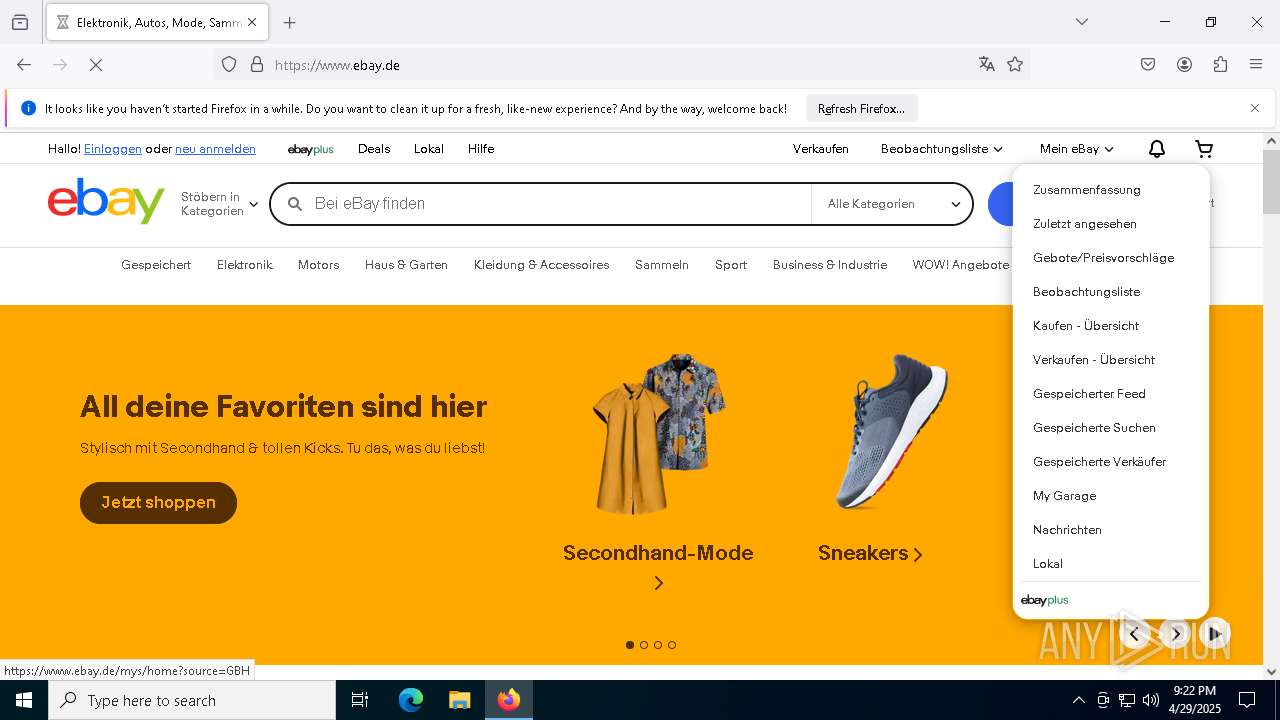Open Alle Kategorien dropdown
This screenshot has width=1280, height=720.
point(892,204)
